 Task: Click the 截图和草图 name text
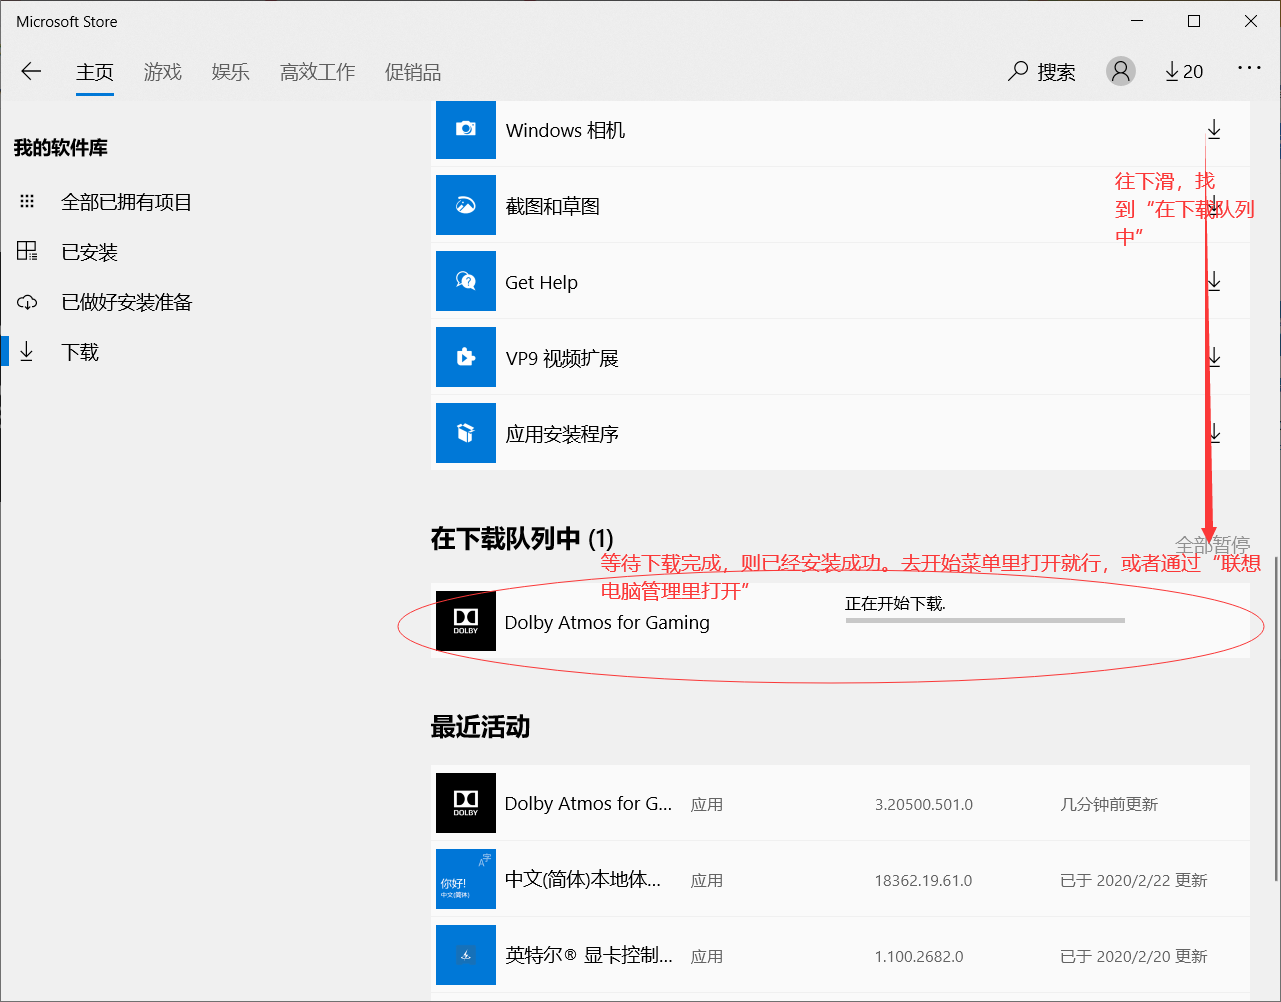552,206
